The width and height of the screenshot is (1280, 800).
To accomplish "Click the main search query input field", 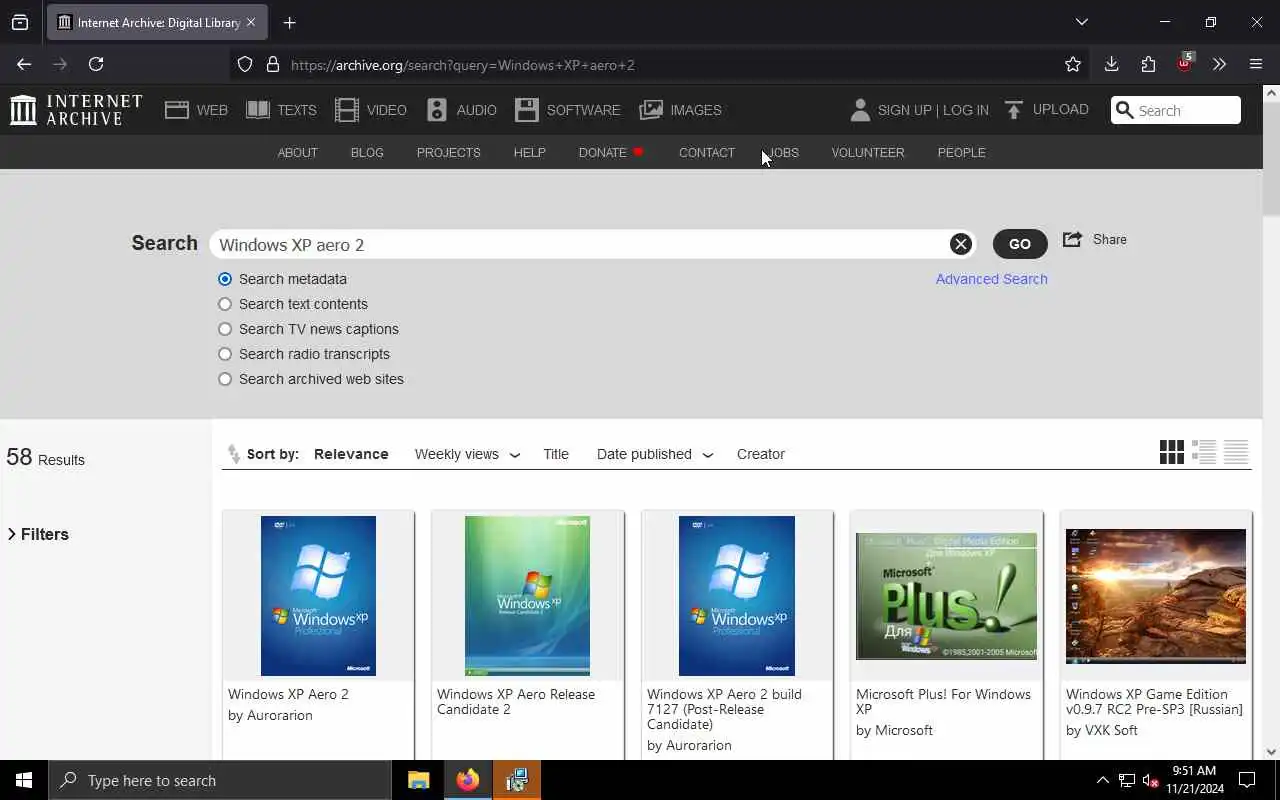I will 580,245.
